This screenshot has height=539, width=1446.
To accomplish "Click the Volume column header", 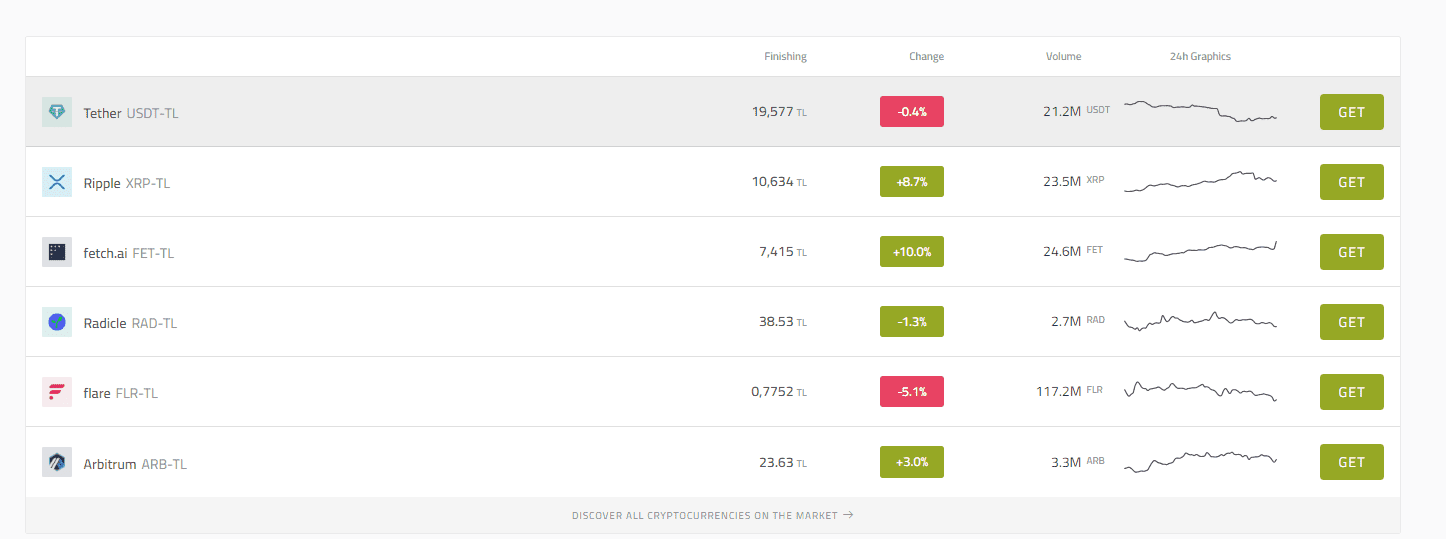I will [x=1063, y=57].
